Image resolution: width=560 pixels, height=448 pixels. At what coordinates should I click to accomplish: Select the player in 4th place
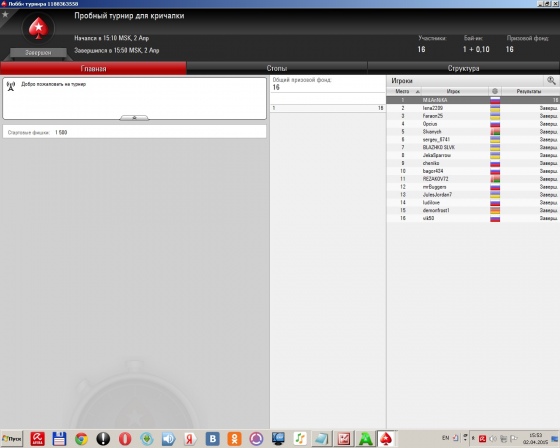tap(472, 124)
